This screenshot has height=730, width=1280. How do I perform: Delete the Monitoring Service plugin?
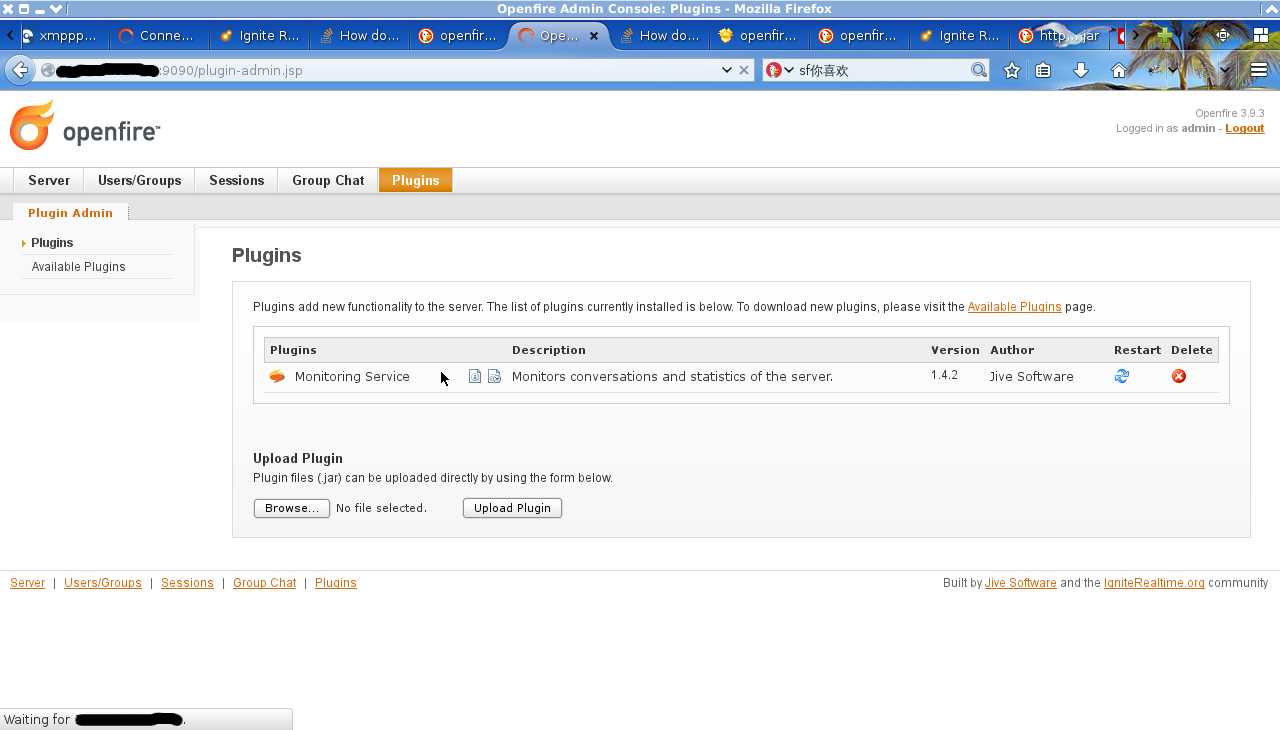1179,376
